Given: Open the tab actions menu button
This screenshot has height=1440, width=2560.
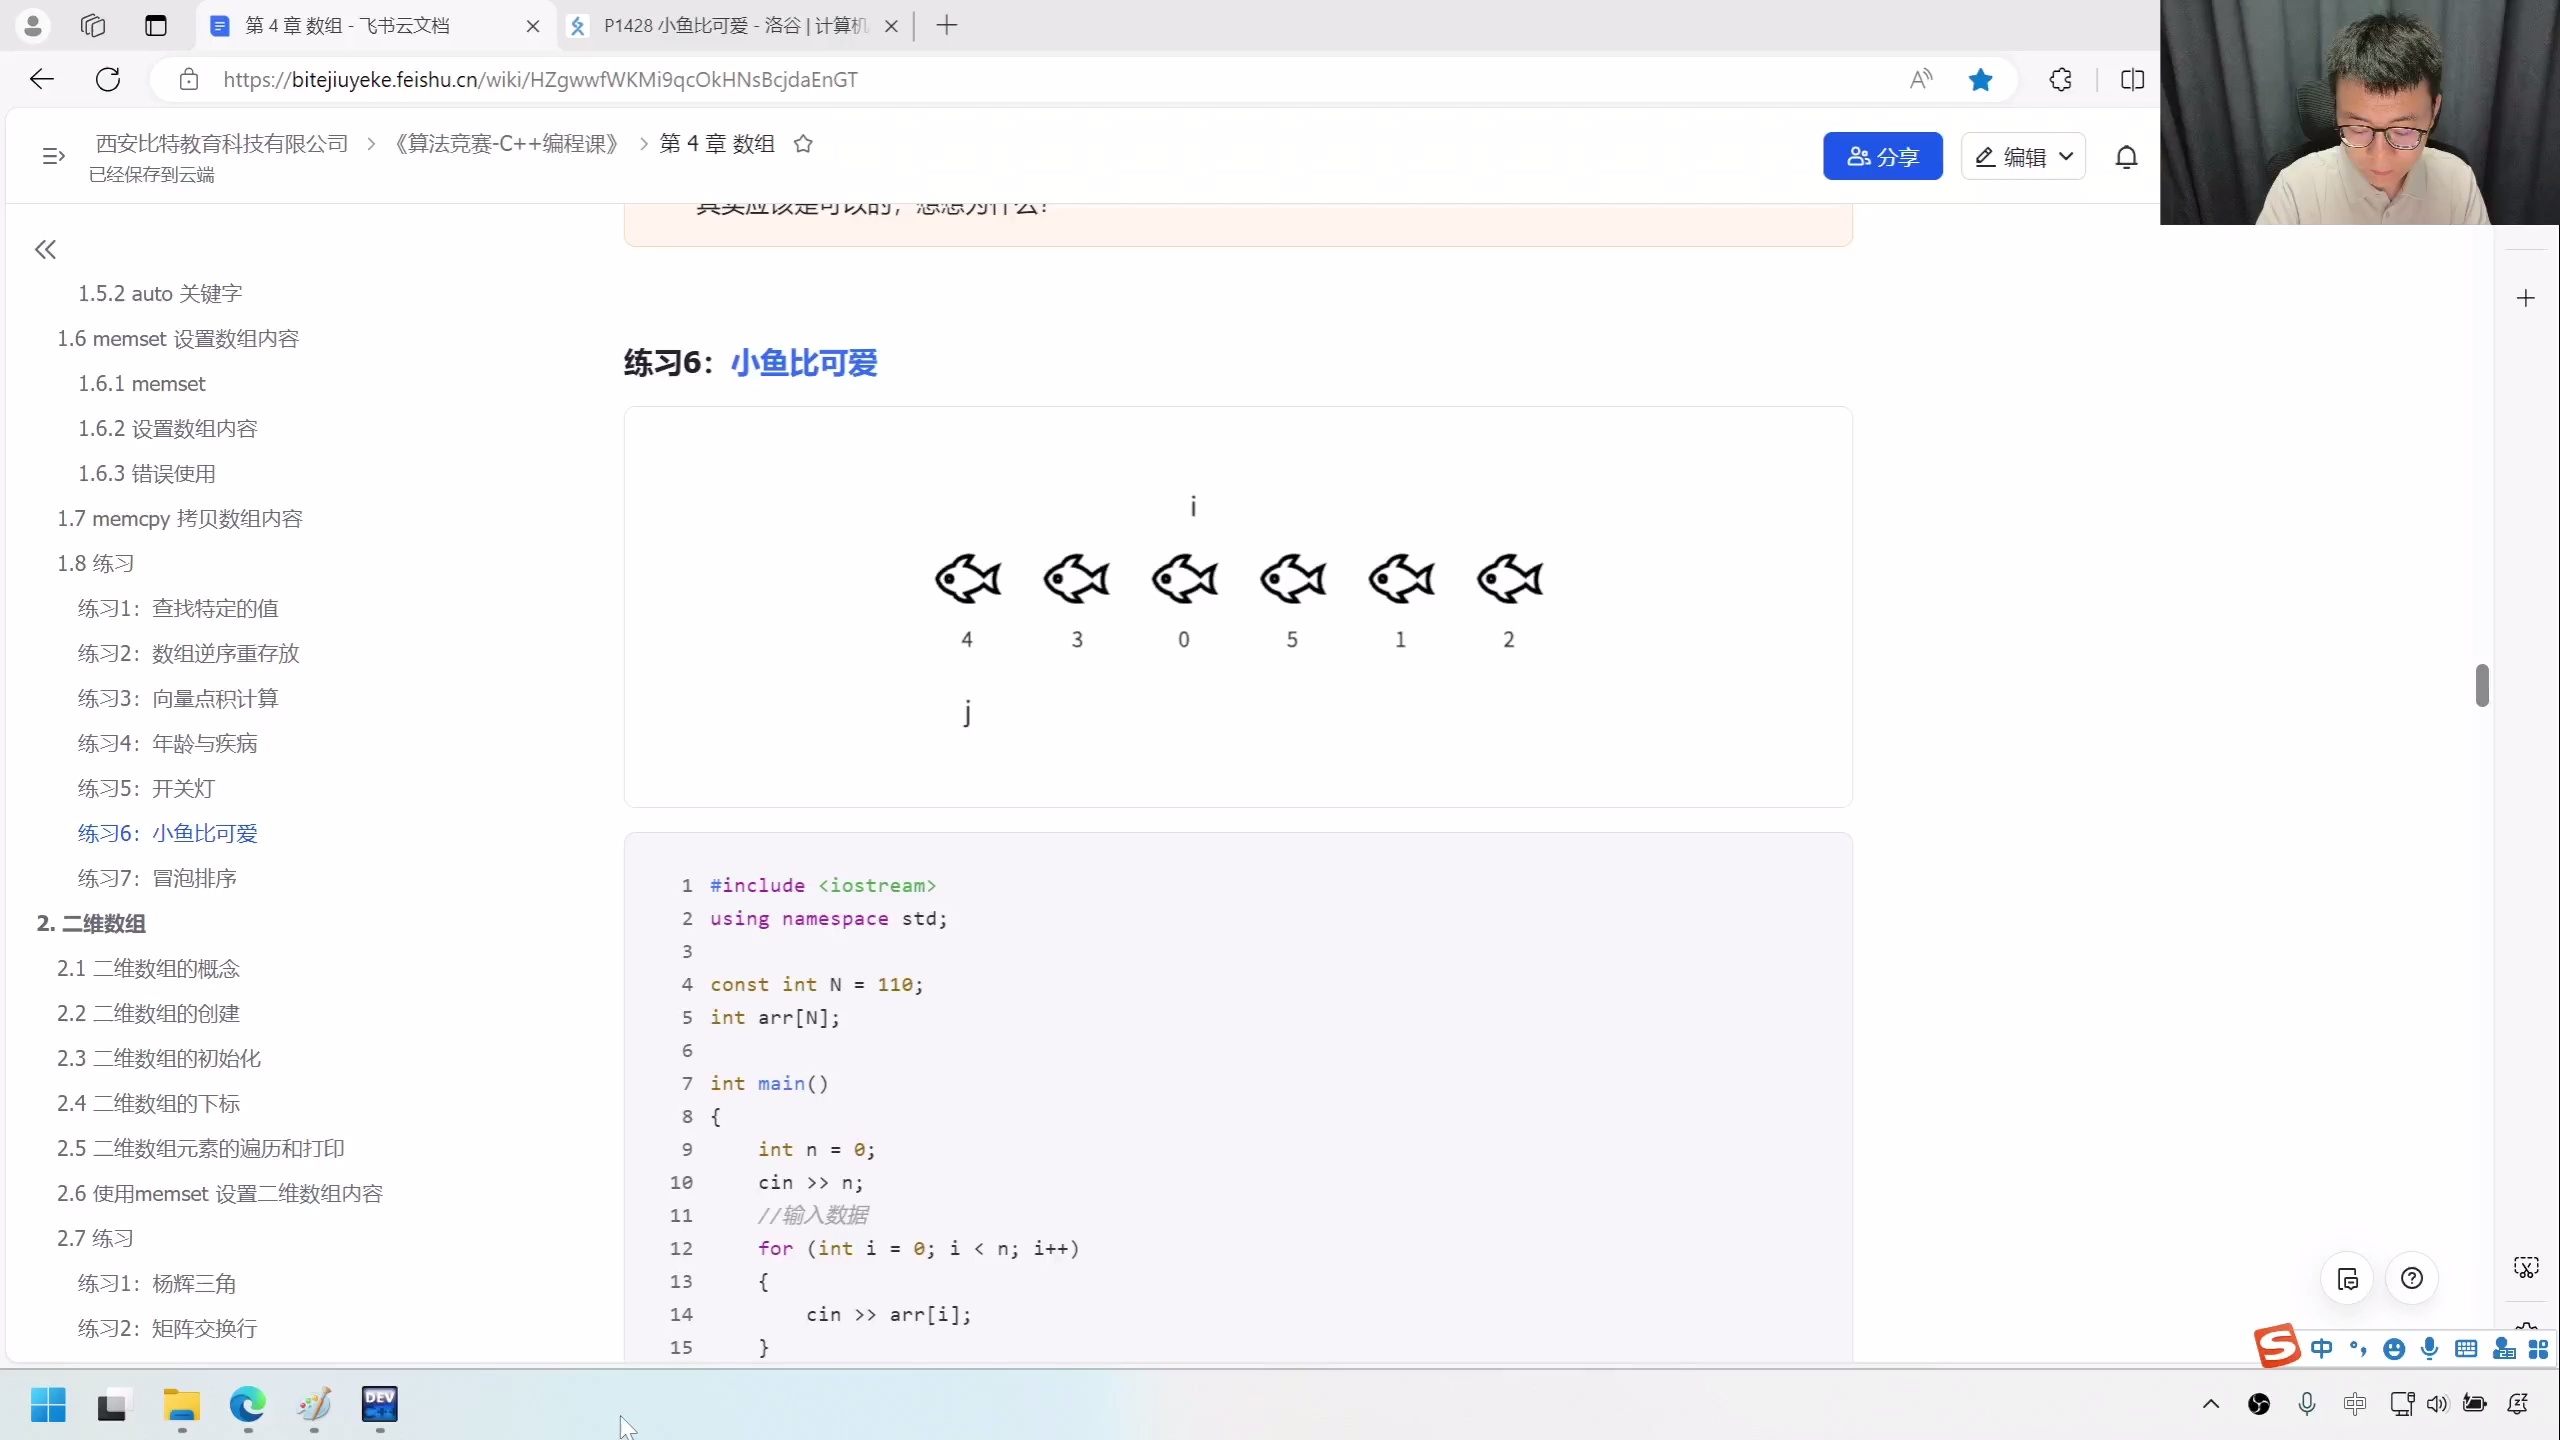Looking at the screenshot, I should pos(156,25).
